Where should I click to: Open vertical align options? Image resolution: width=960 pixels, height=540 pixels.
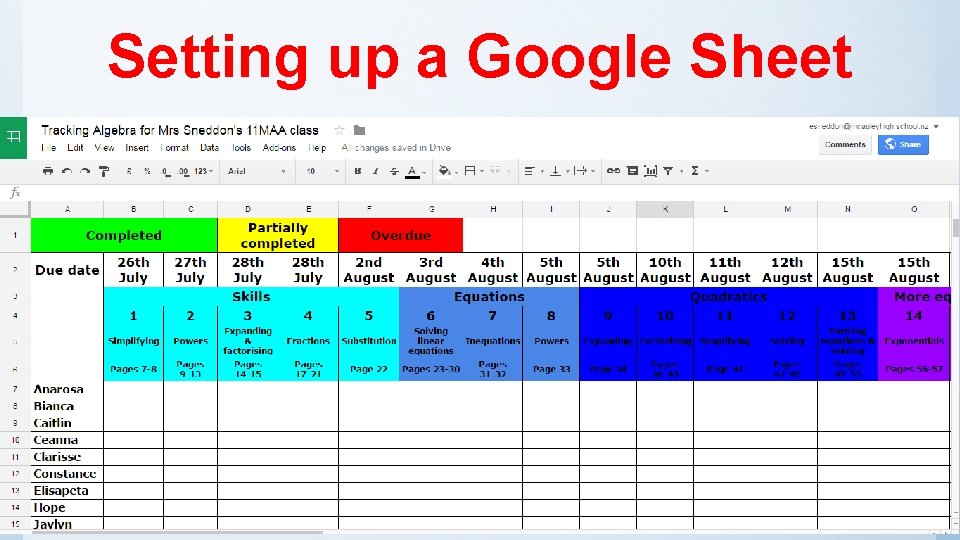tap(559, 171)
